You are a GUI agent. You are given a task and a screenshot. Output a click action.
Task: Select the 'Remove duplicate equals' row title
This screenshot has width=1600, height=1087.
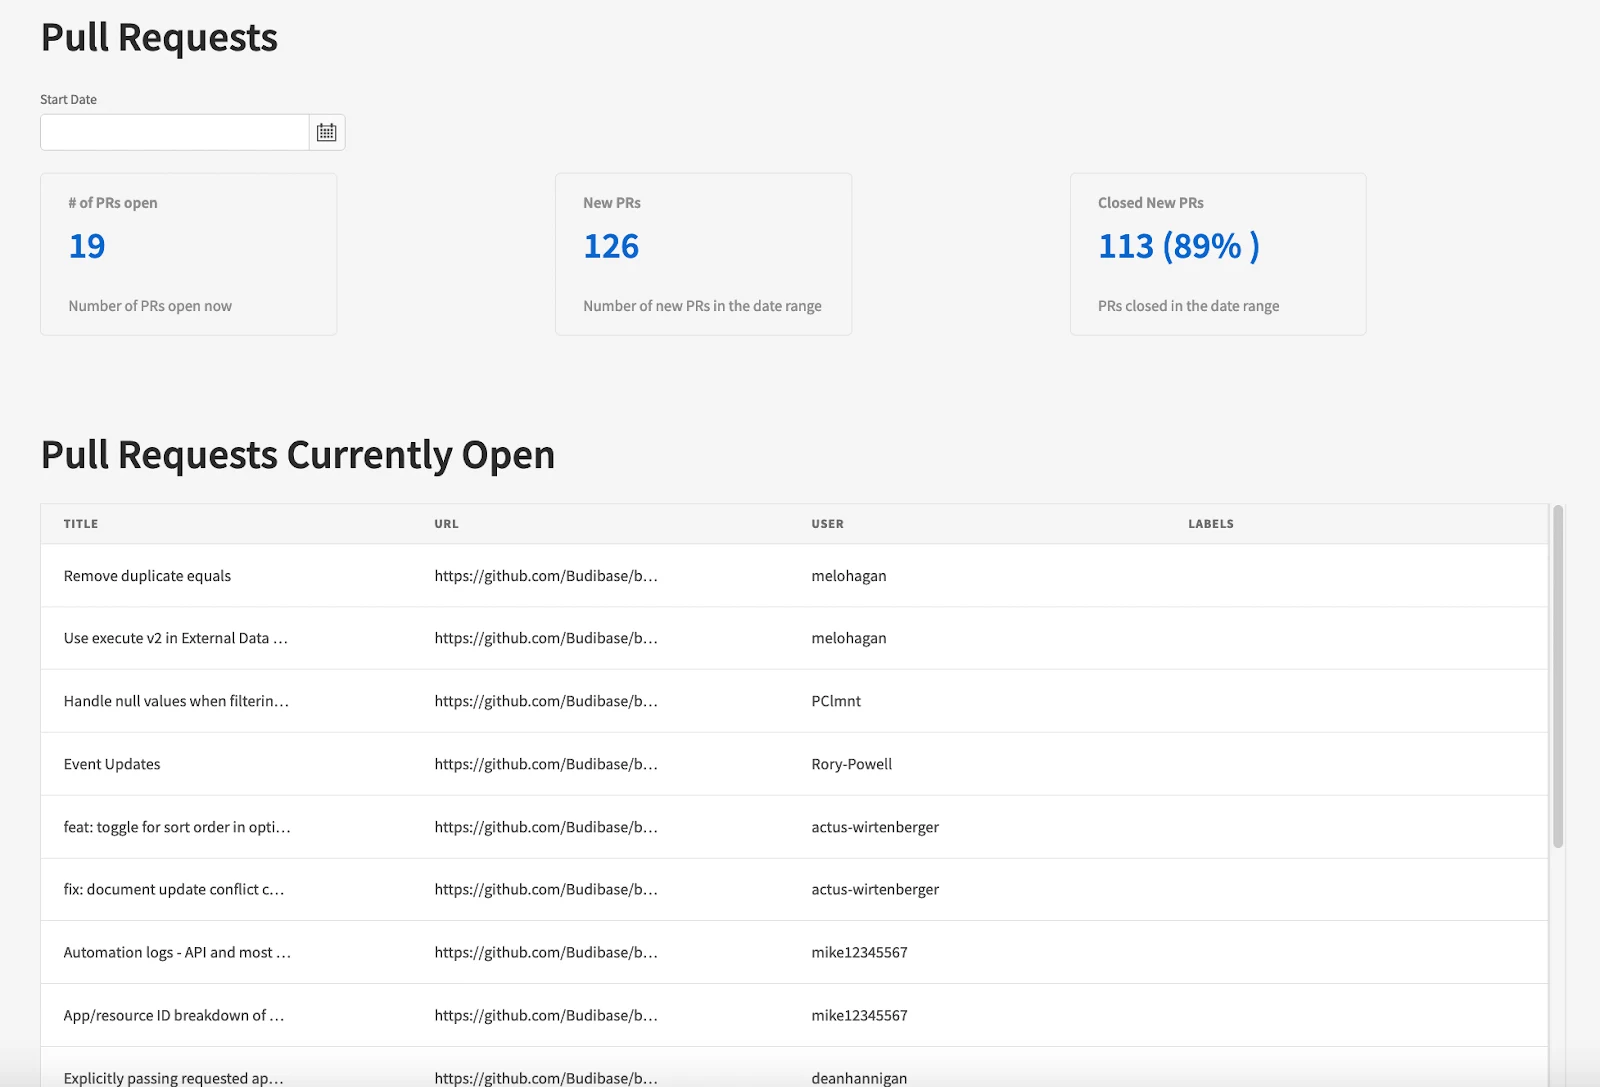pos(147,576)
